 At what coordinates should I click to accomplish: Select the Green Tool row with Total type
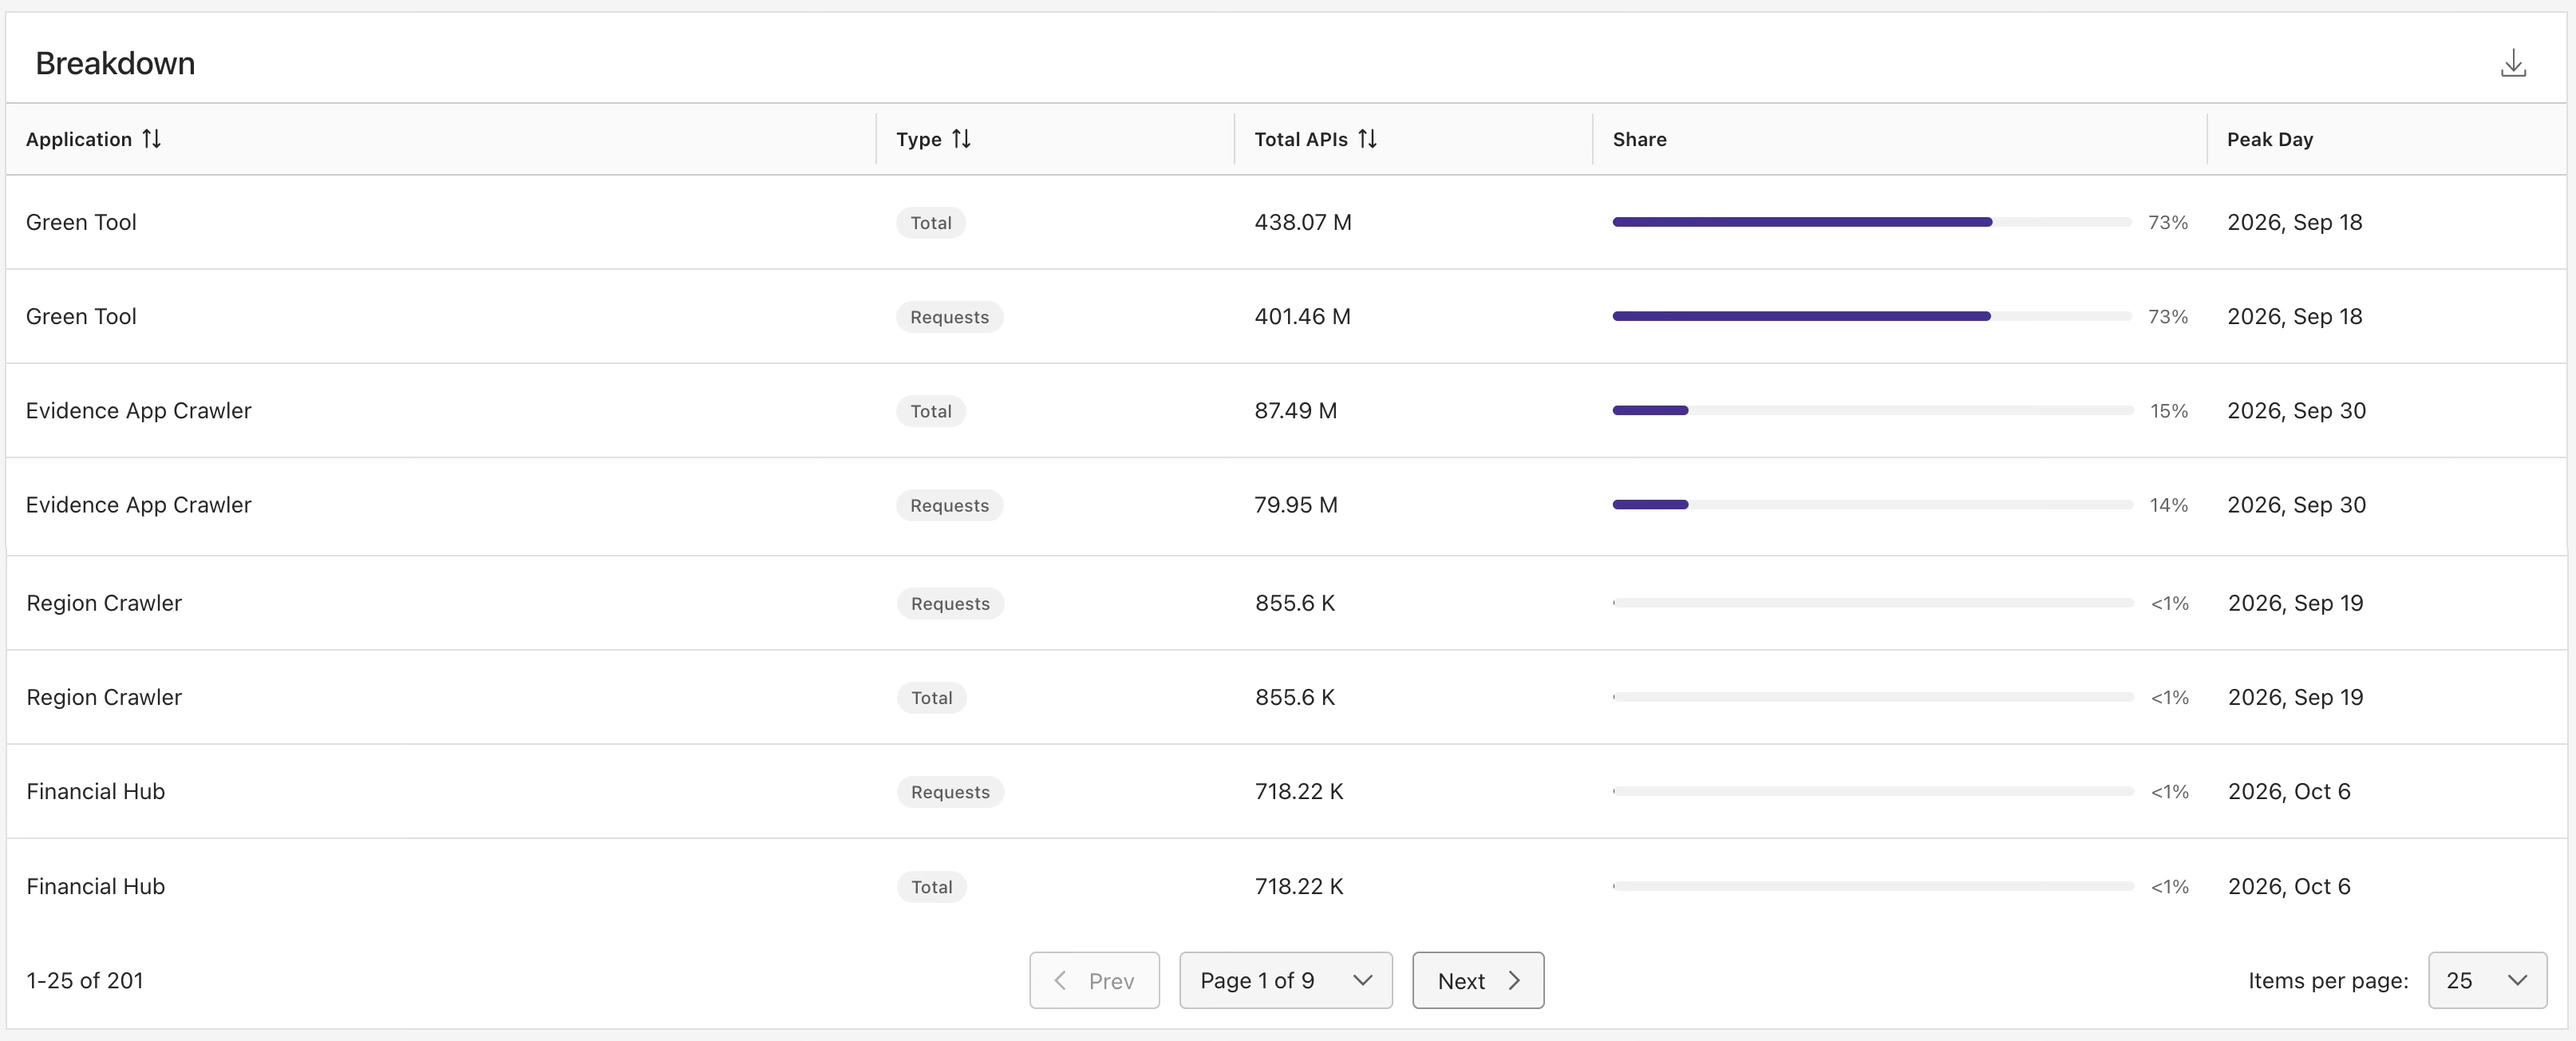click(1286, 222)
